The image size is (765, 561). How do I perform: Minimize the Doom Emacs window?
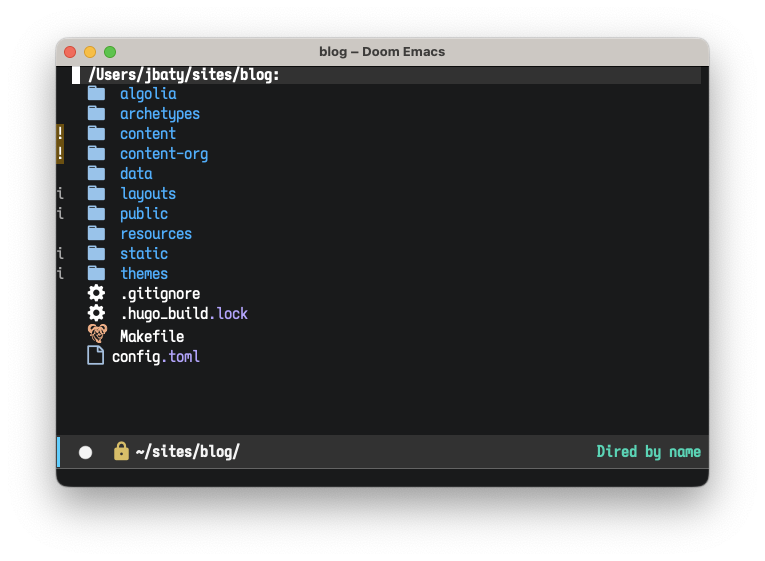click(x=90, y=52)
